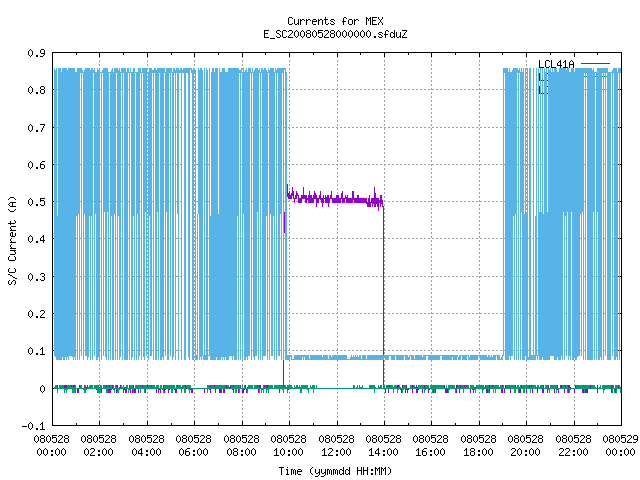
Task: Click the '18:00' time tick label
Action: [x=478, y=453]
